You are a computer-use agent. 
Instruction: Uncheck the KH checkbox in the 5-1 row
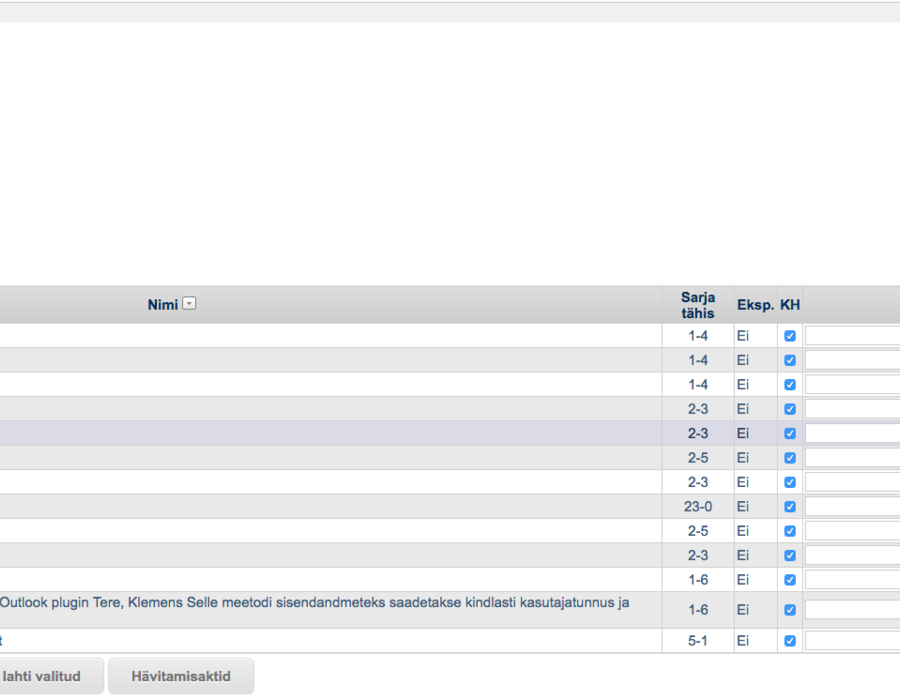(790, 640)
